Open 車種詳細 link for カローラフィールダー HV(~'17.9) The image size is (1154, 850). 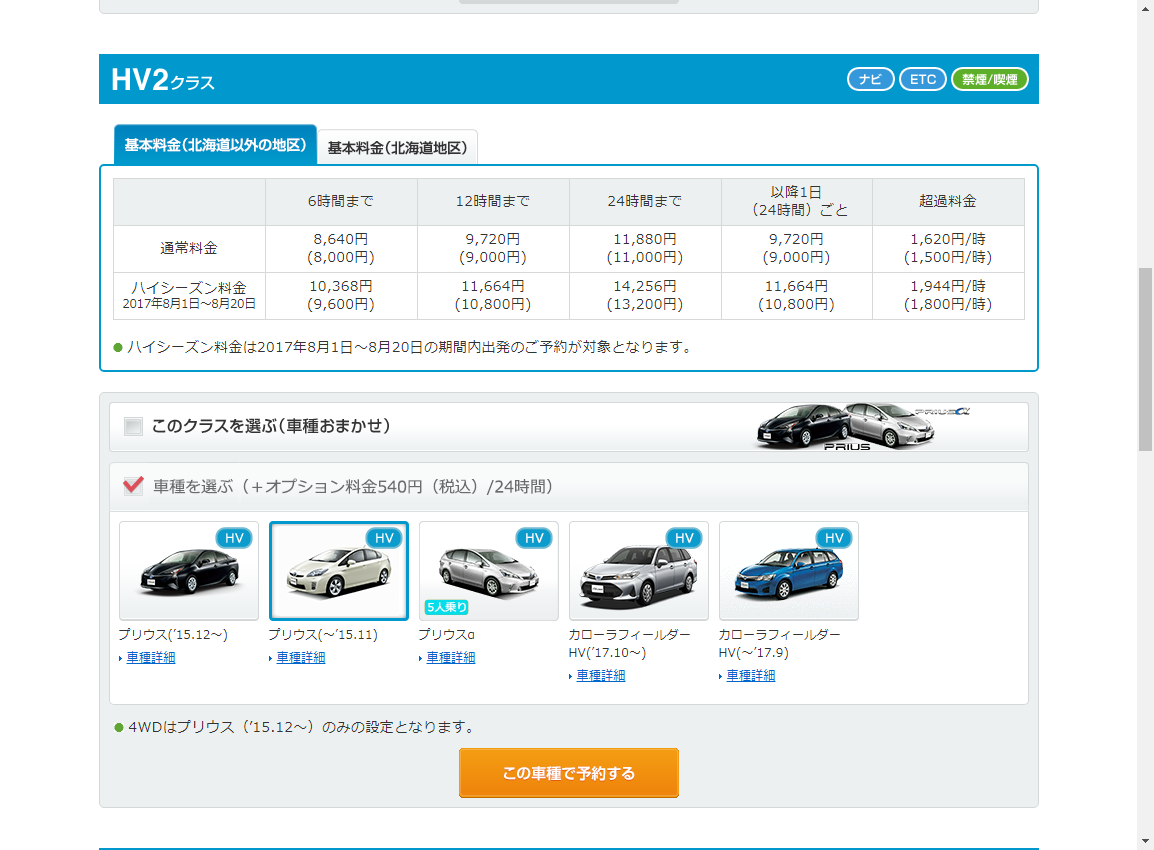pos(751,676)
